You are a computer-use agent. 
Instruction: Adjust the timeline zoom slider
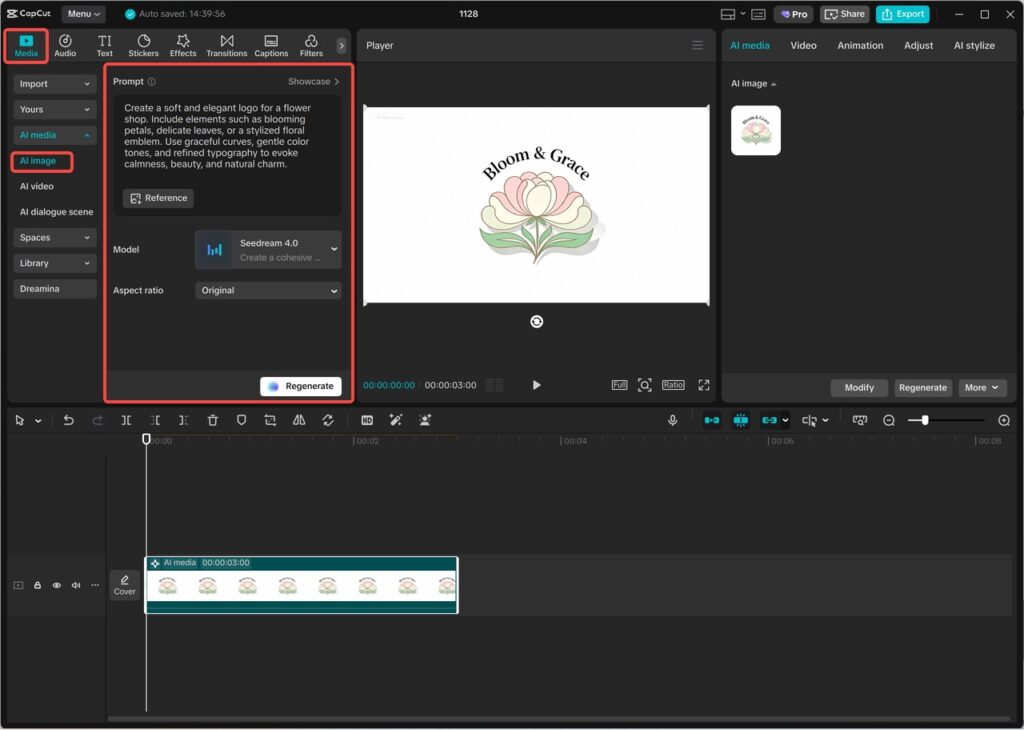click(925, 421)
